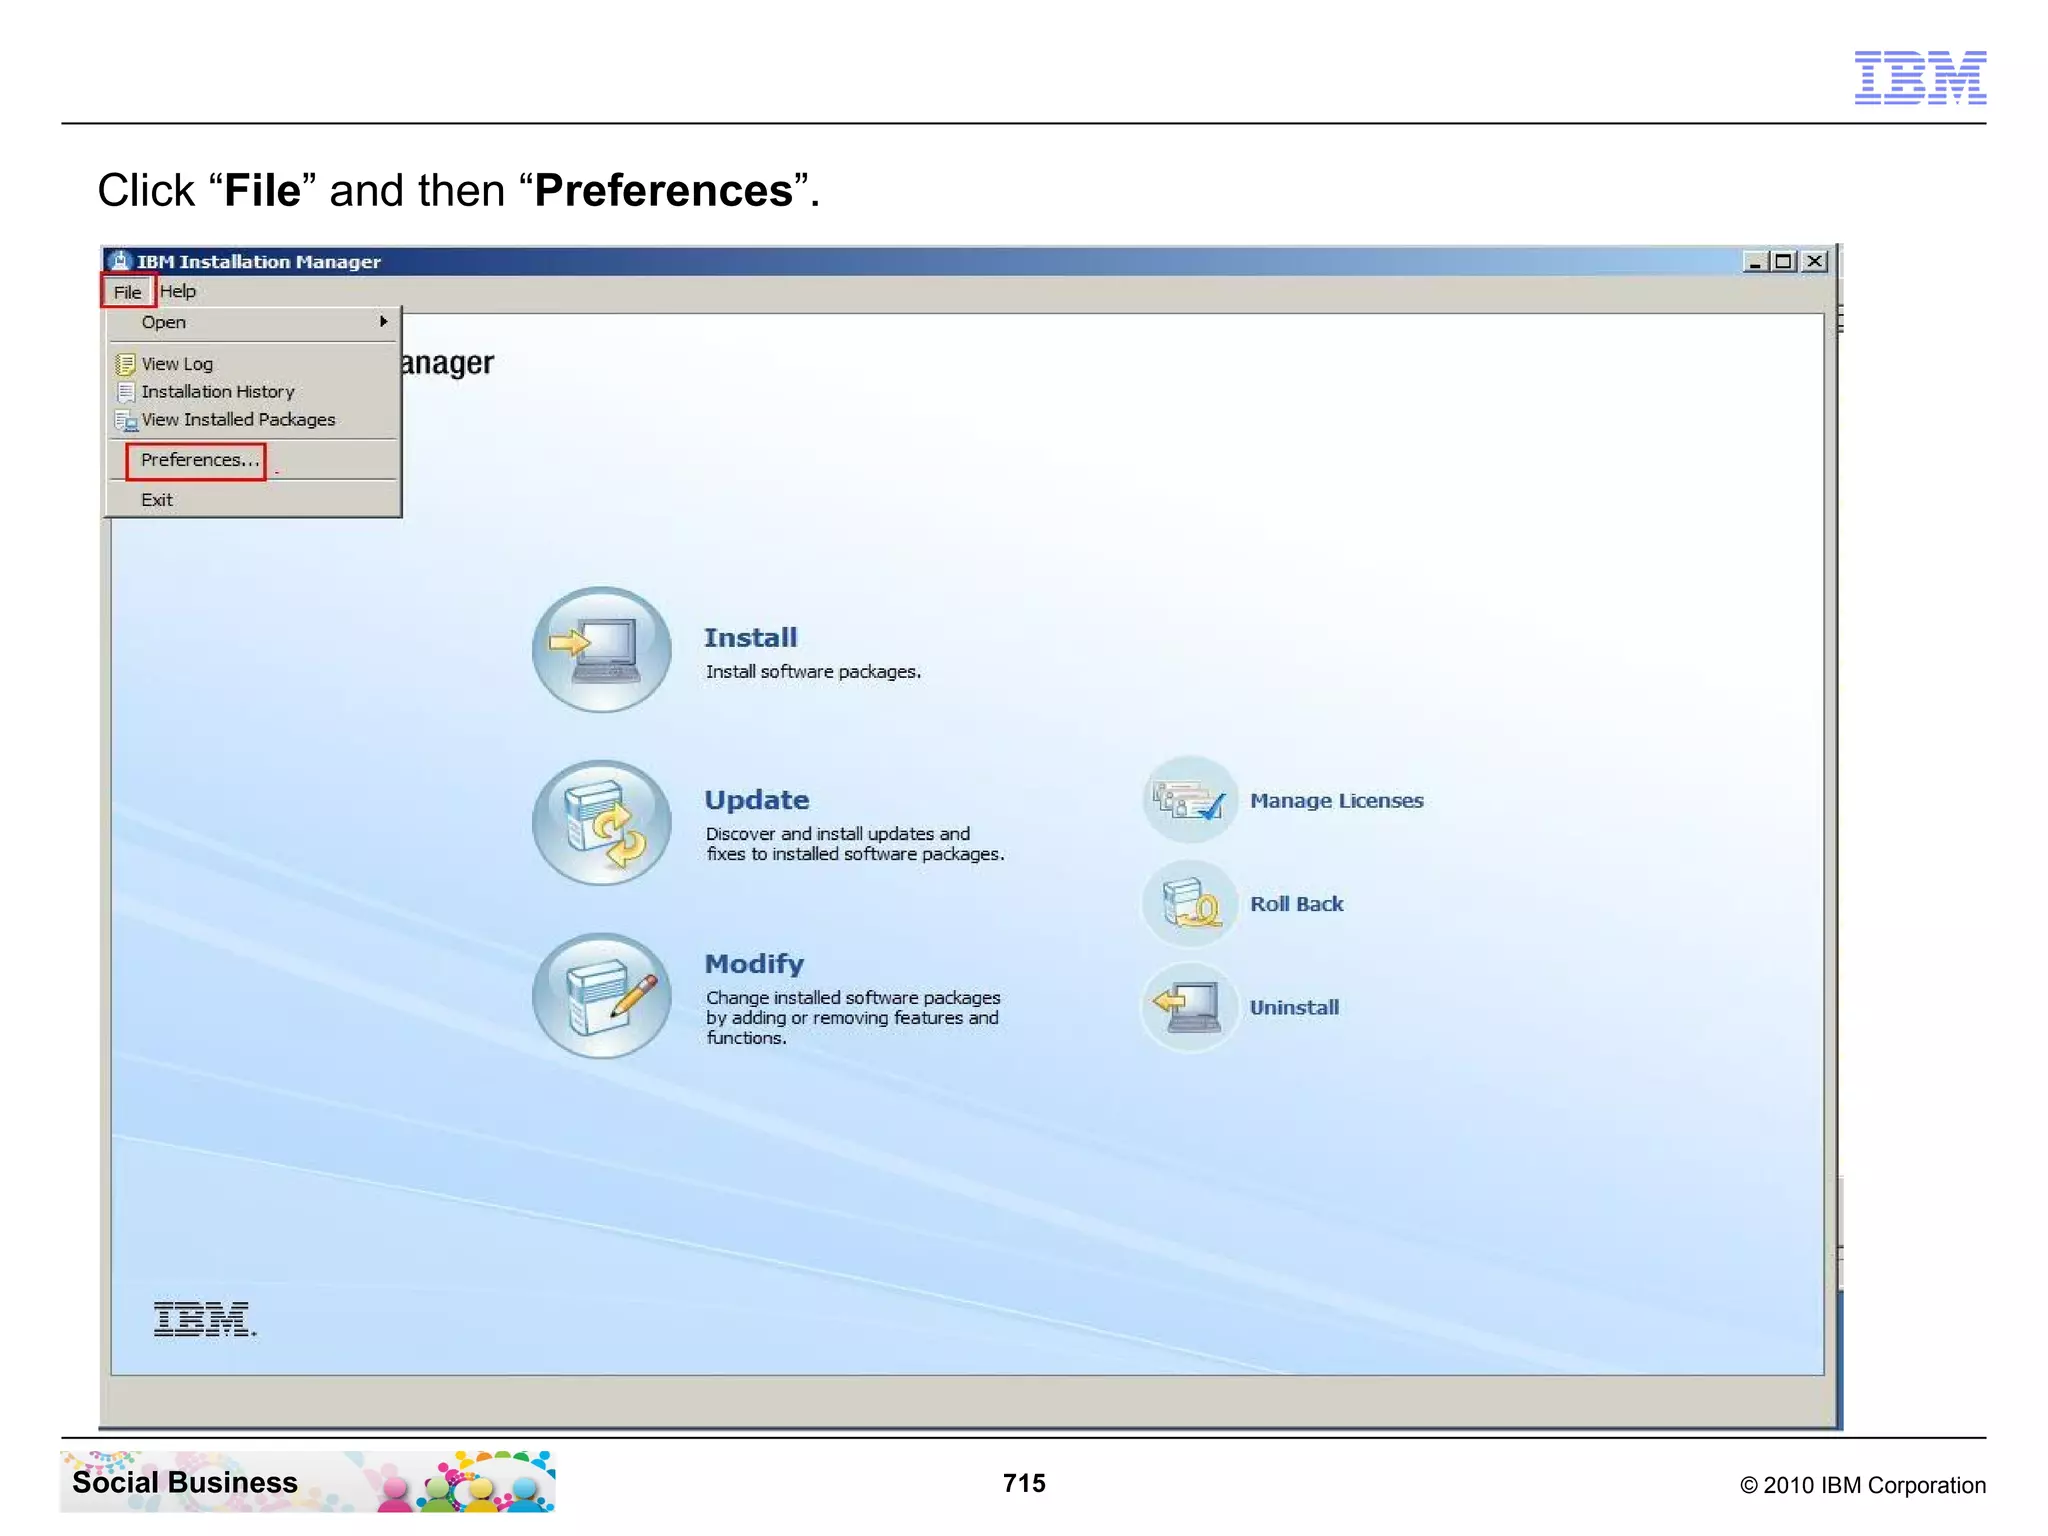2048x1536 pixels.
Task: Click the View Installed Packages icon
Action: click(126, 420)
